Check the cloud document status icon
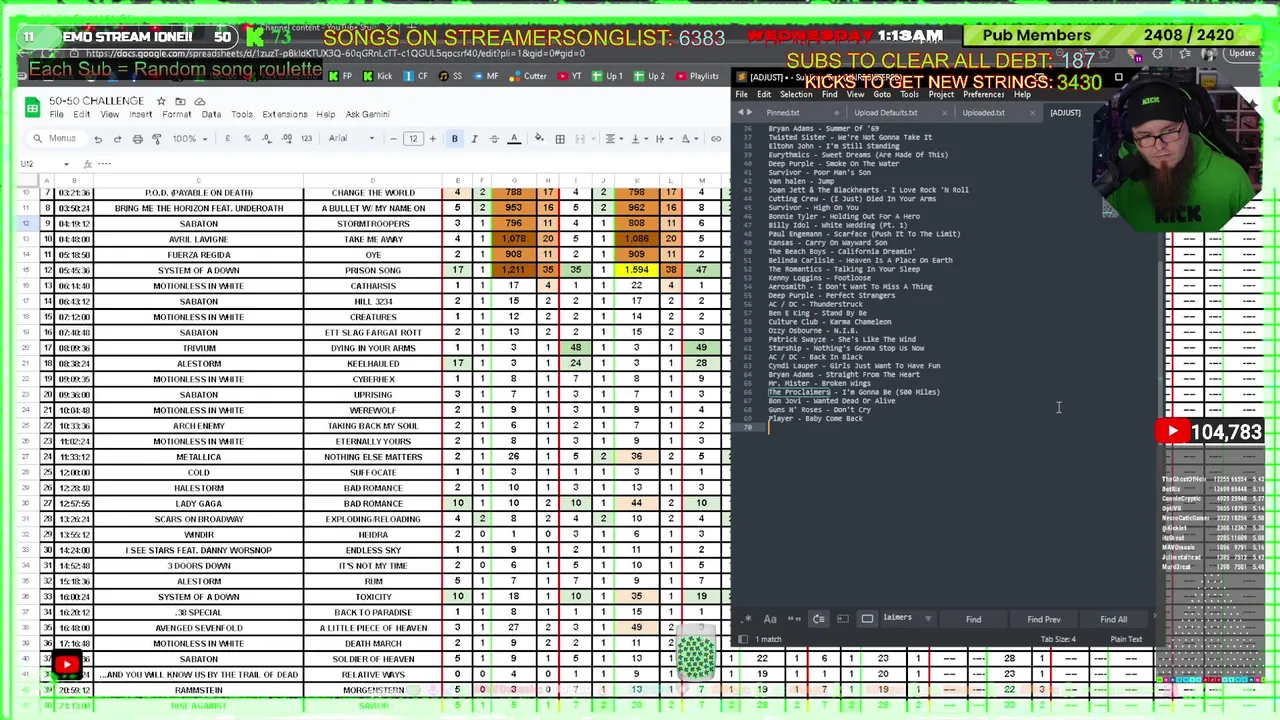Viewport: 1280px width, 720px height. (199, 101)
